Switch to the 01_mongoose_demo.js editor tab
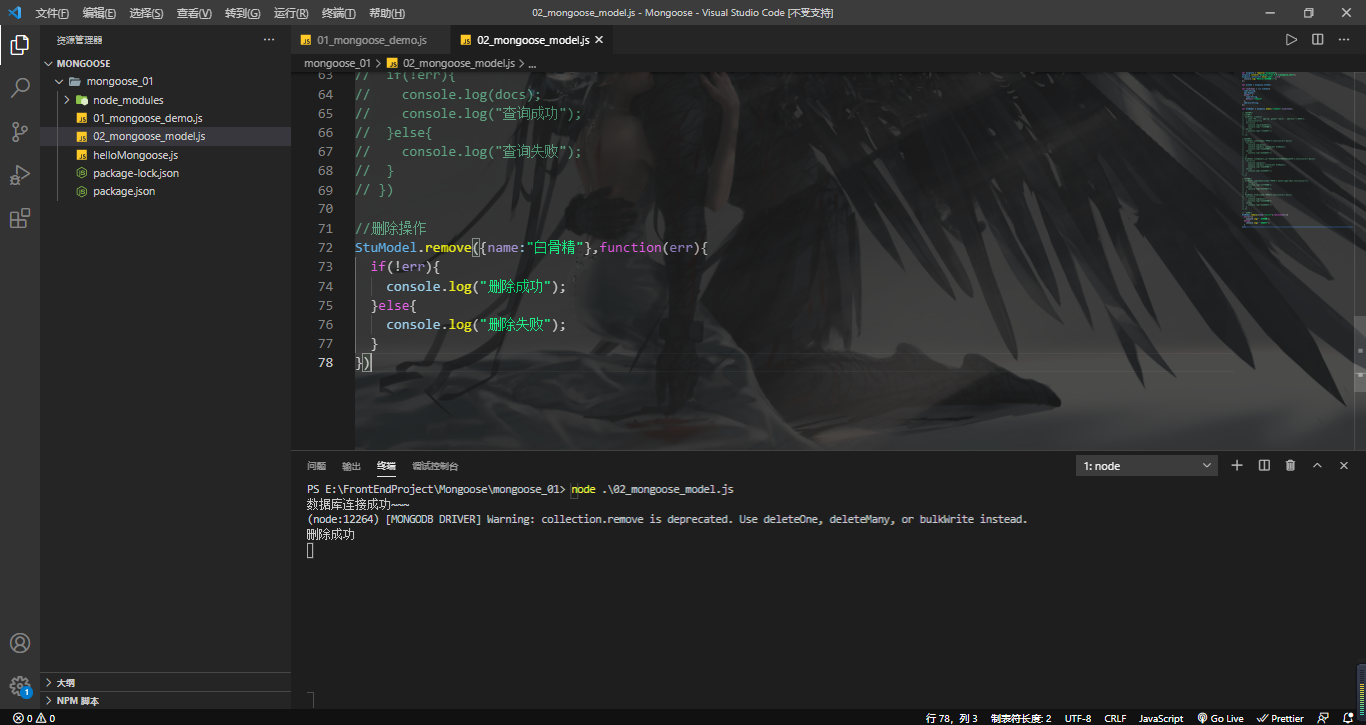 coord(371,40)
